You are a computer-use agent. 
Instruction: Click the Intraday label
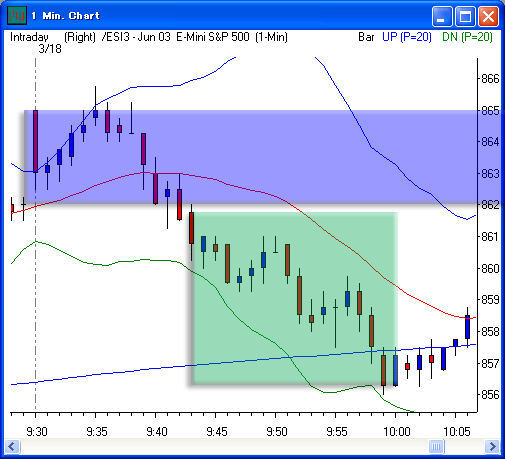(x=29, y=37)
